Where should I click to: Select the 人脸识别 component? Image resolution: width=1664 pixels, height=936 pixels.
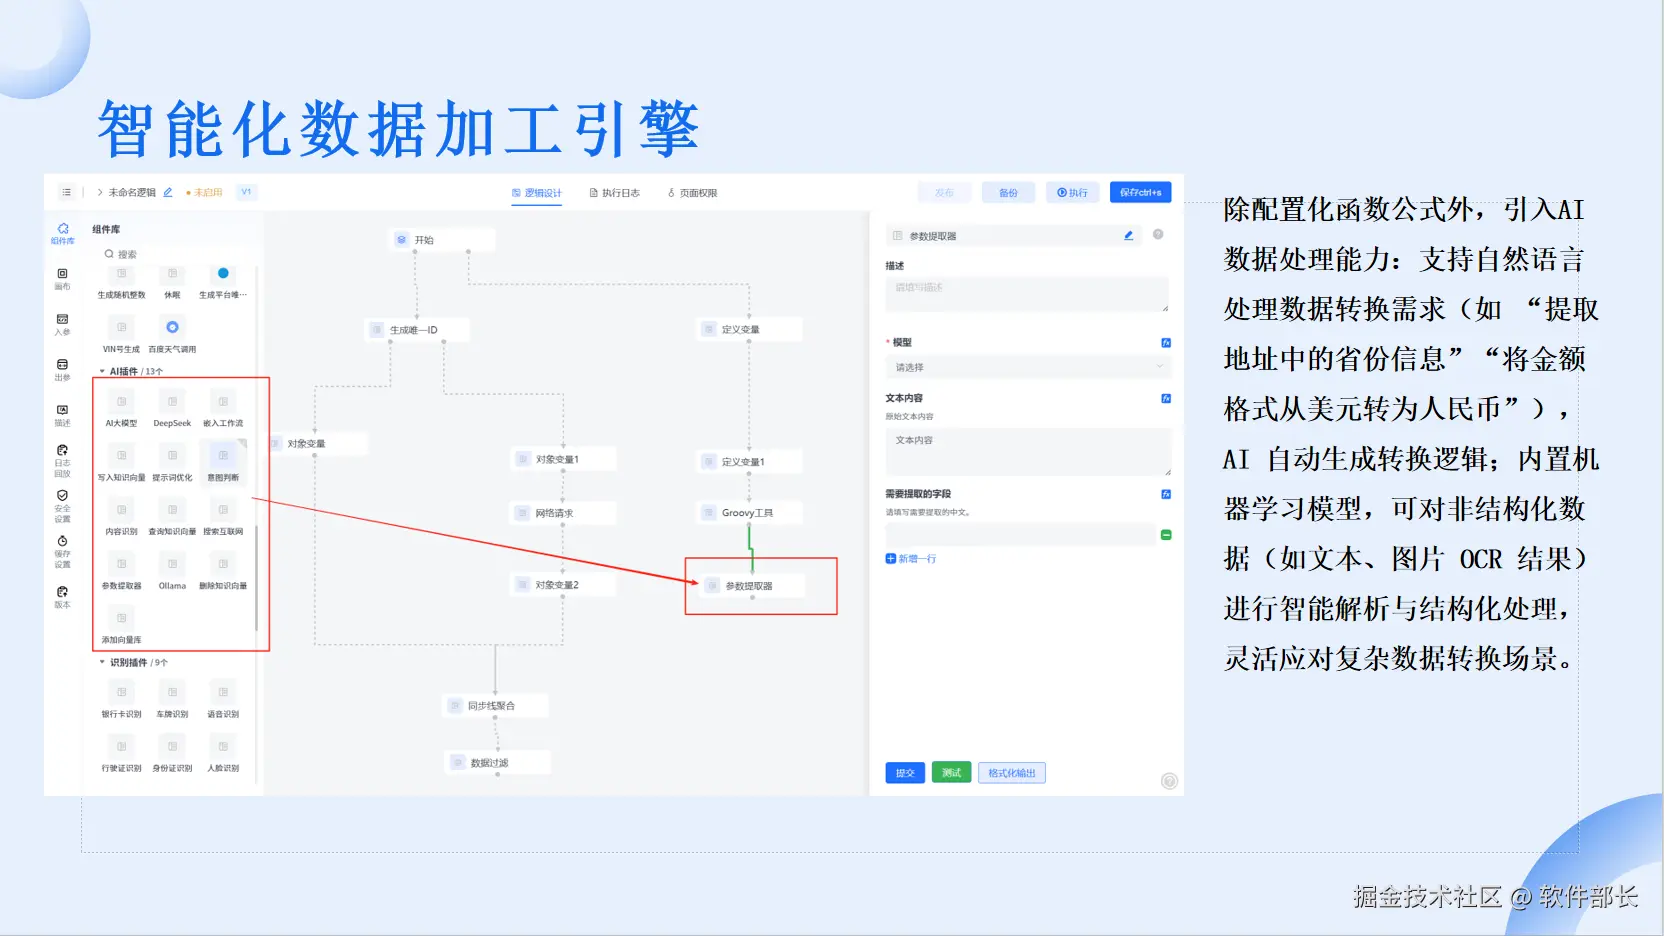pos(223,753)
